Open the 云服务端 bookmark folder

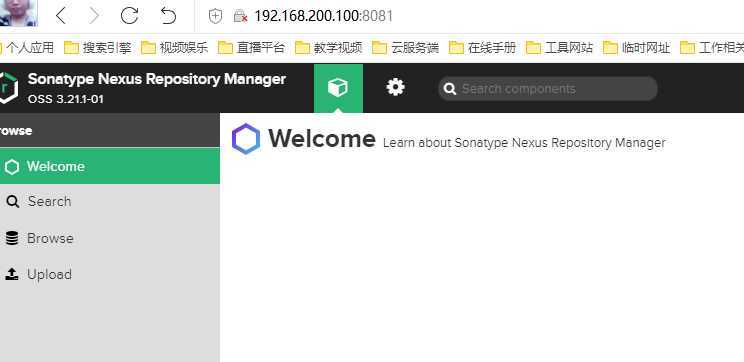point(405,47)
